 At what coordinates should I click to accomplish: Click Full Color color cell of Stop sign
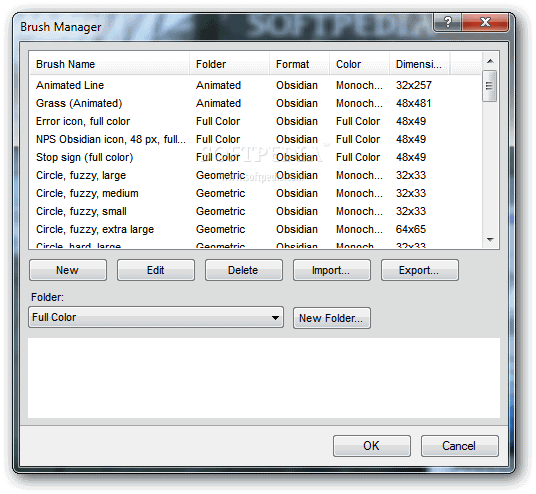tap(358, 157)
